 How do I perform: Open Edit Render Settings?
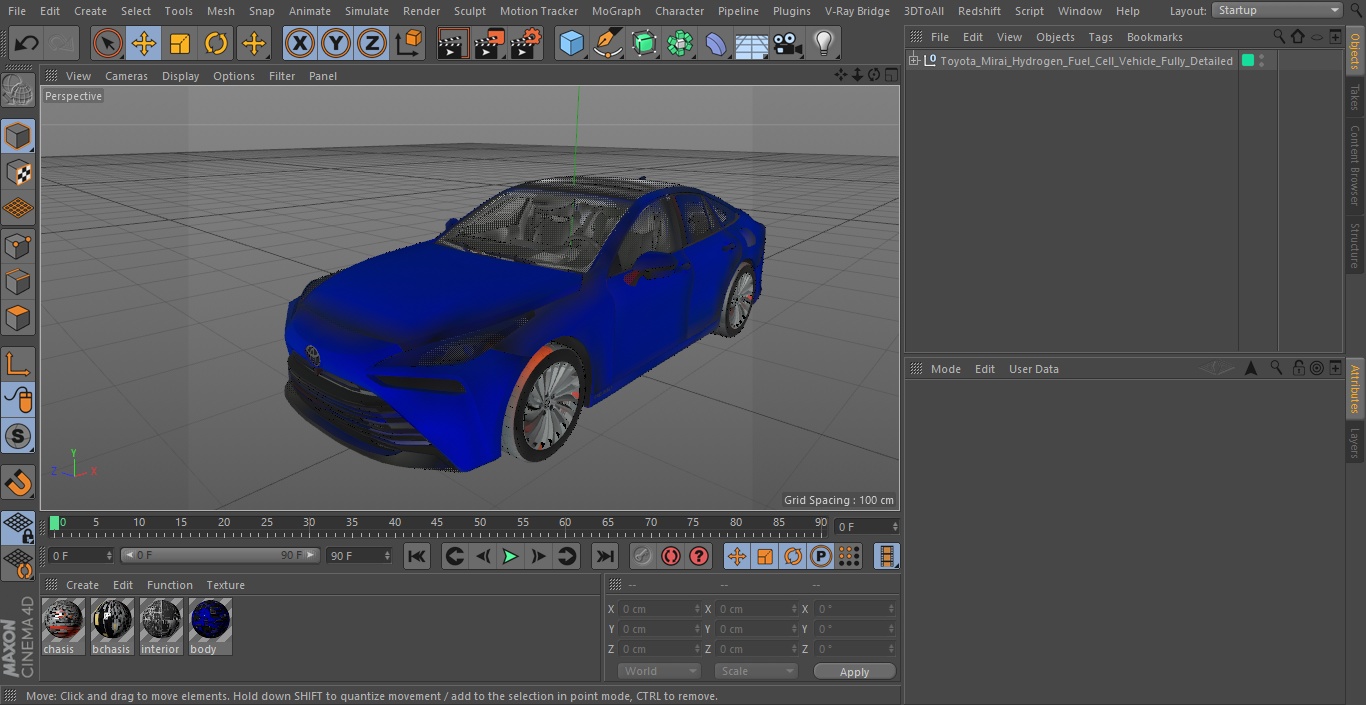click(x=527, y=43)
